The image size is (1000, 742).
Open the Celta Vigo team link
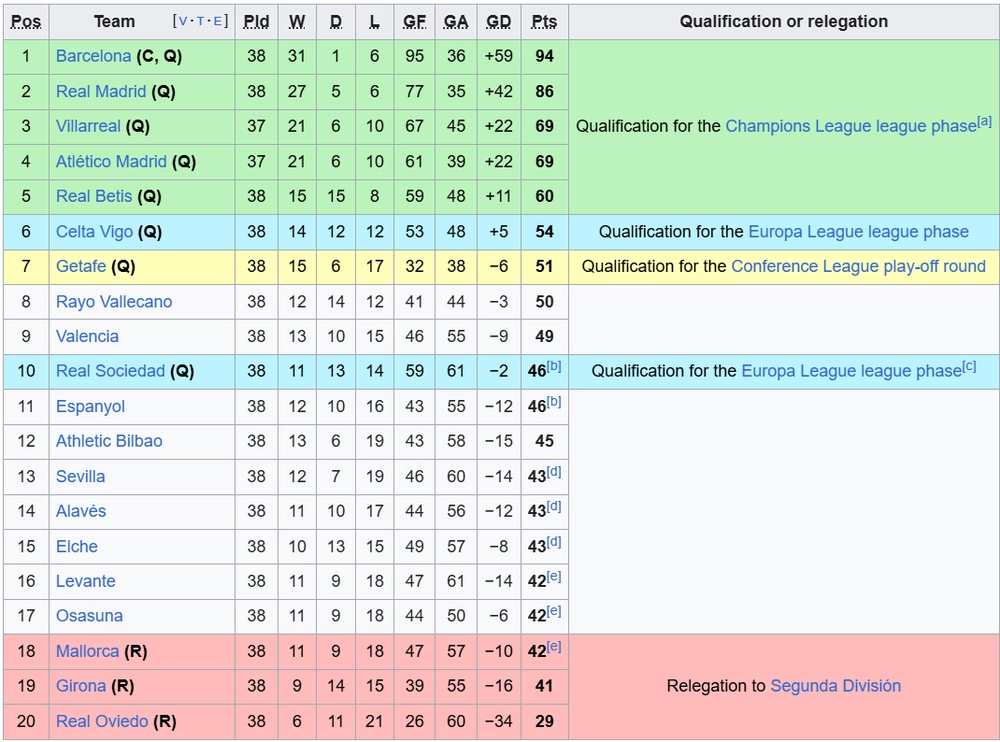click(x=94, y=232)
